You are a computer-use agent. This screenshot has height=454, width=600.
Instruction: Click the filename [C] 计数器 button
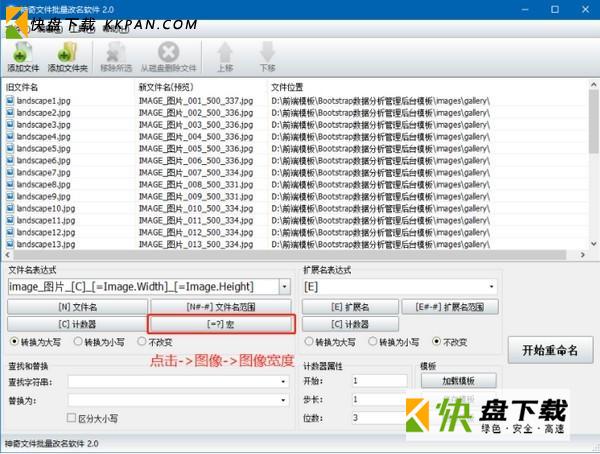pos(77,324)
